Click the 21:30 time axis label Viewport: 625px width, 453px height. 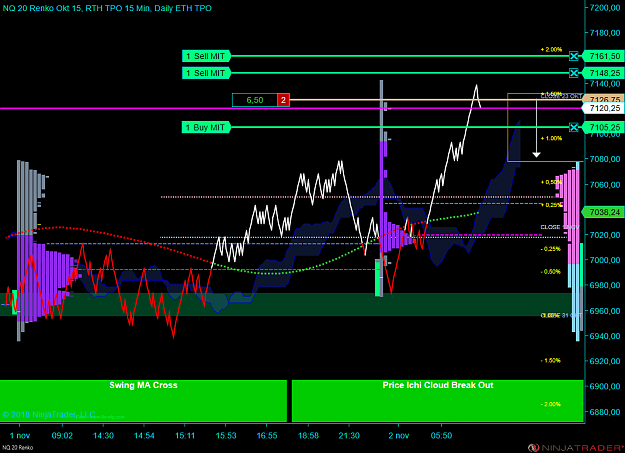pos(349,435)
